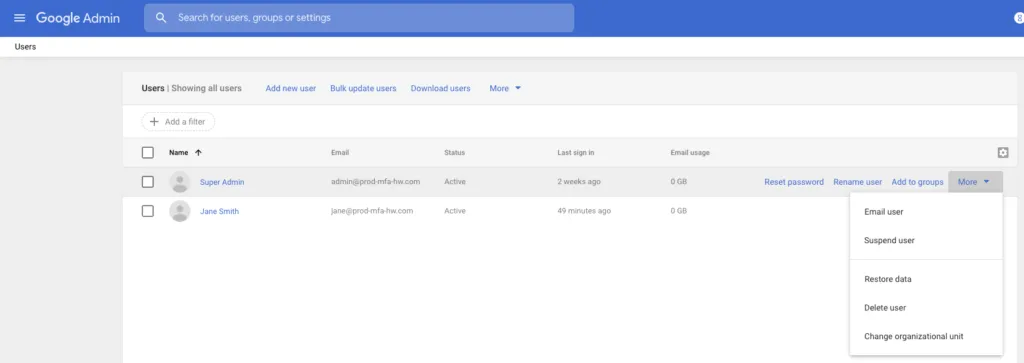
Task: Open account avatar at top right
Action: pyautogui.click(x=1019, y=18)
